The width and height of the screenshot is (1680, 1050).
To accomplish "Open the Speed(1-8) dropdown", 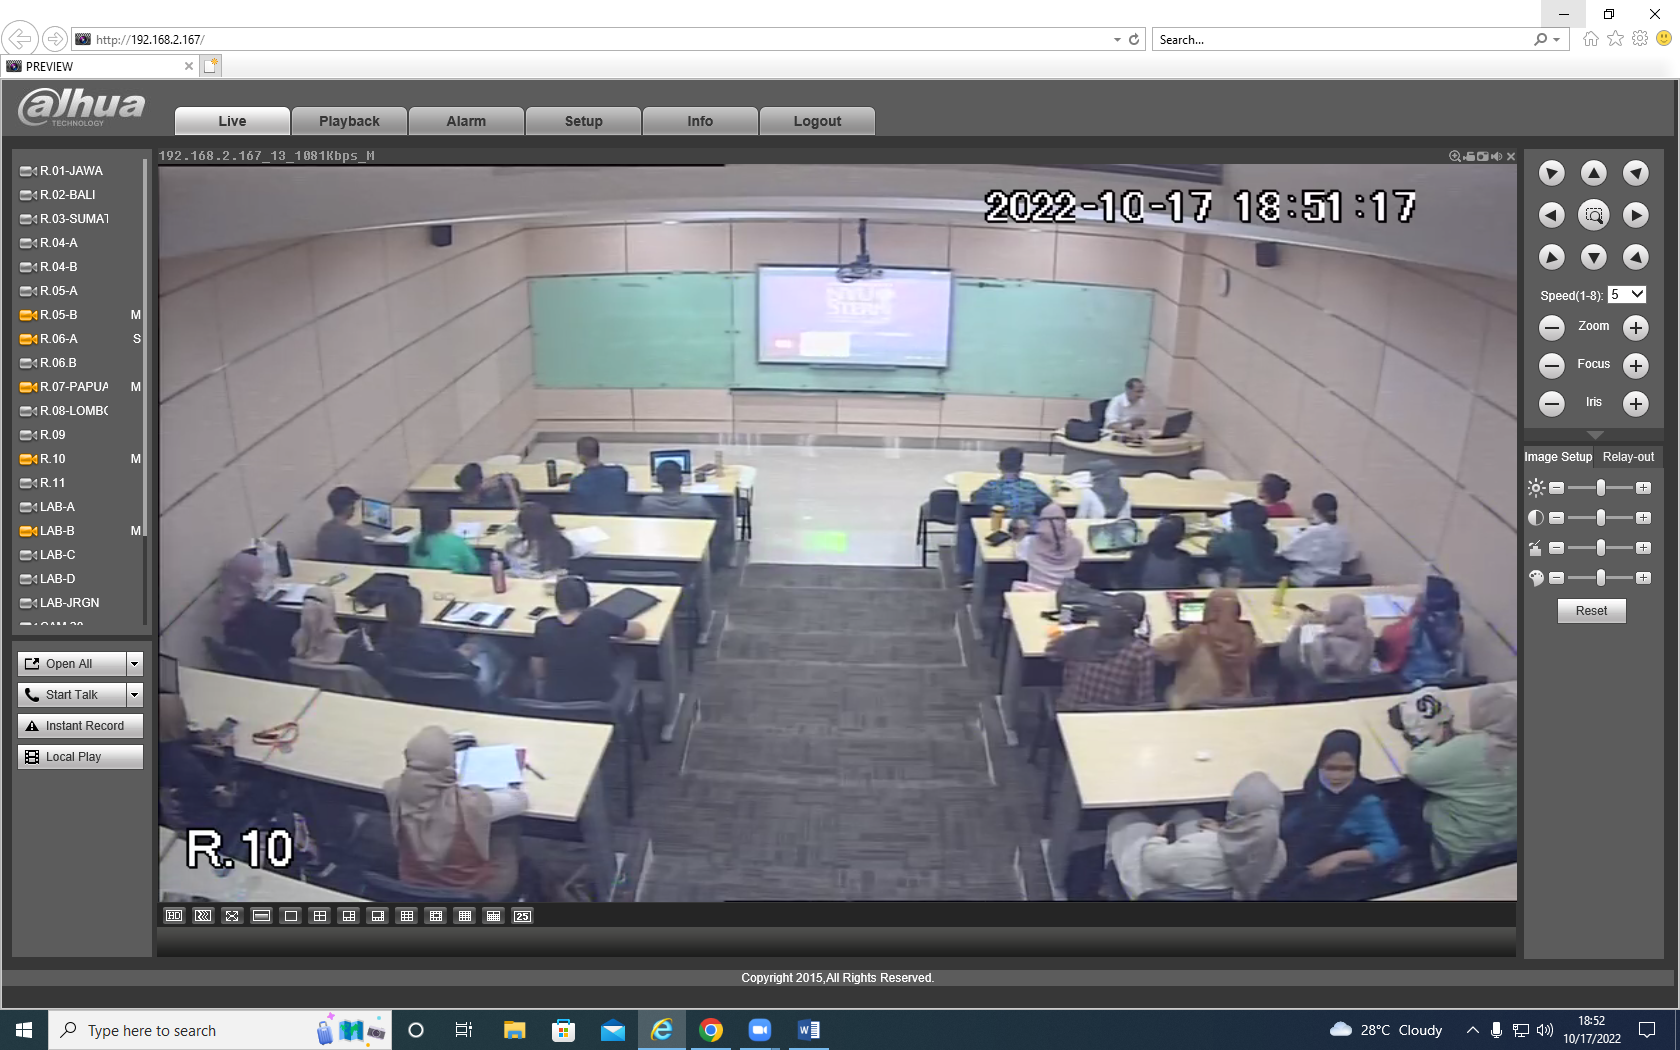I will [1627, 295].
